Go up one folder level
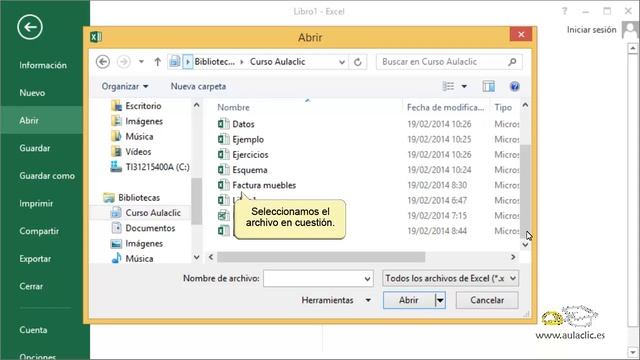The height and width of the screenshot is (360, 640). (x=158, y=62)
